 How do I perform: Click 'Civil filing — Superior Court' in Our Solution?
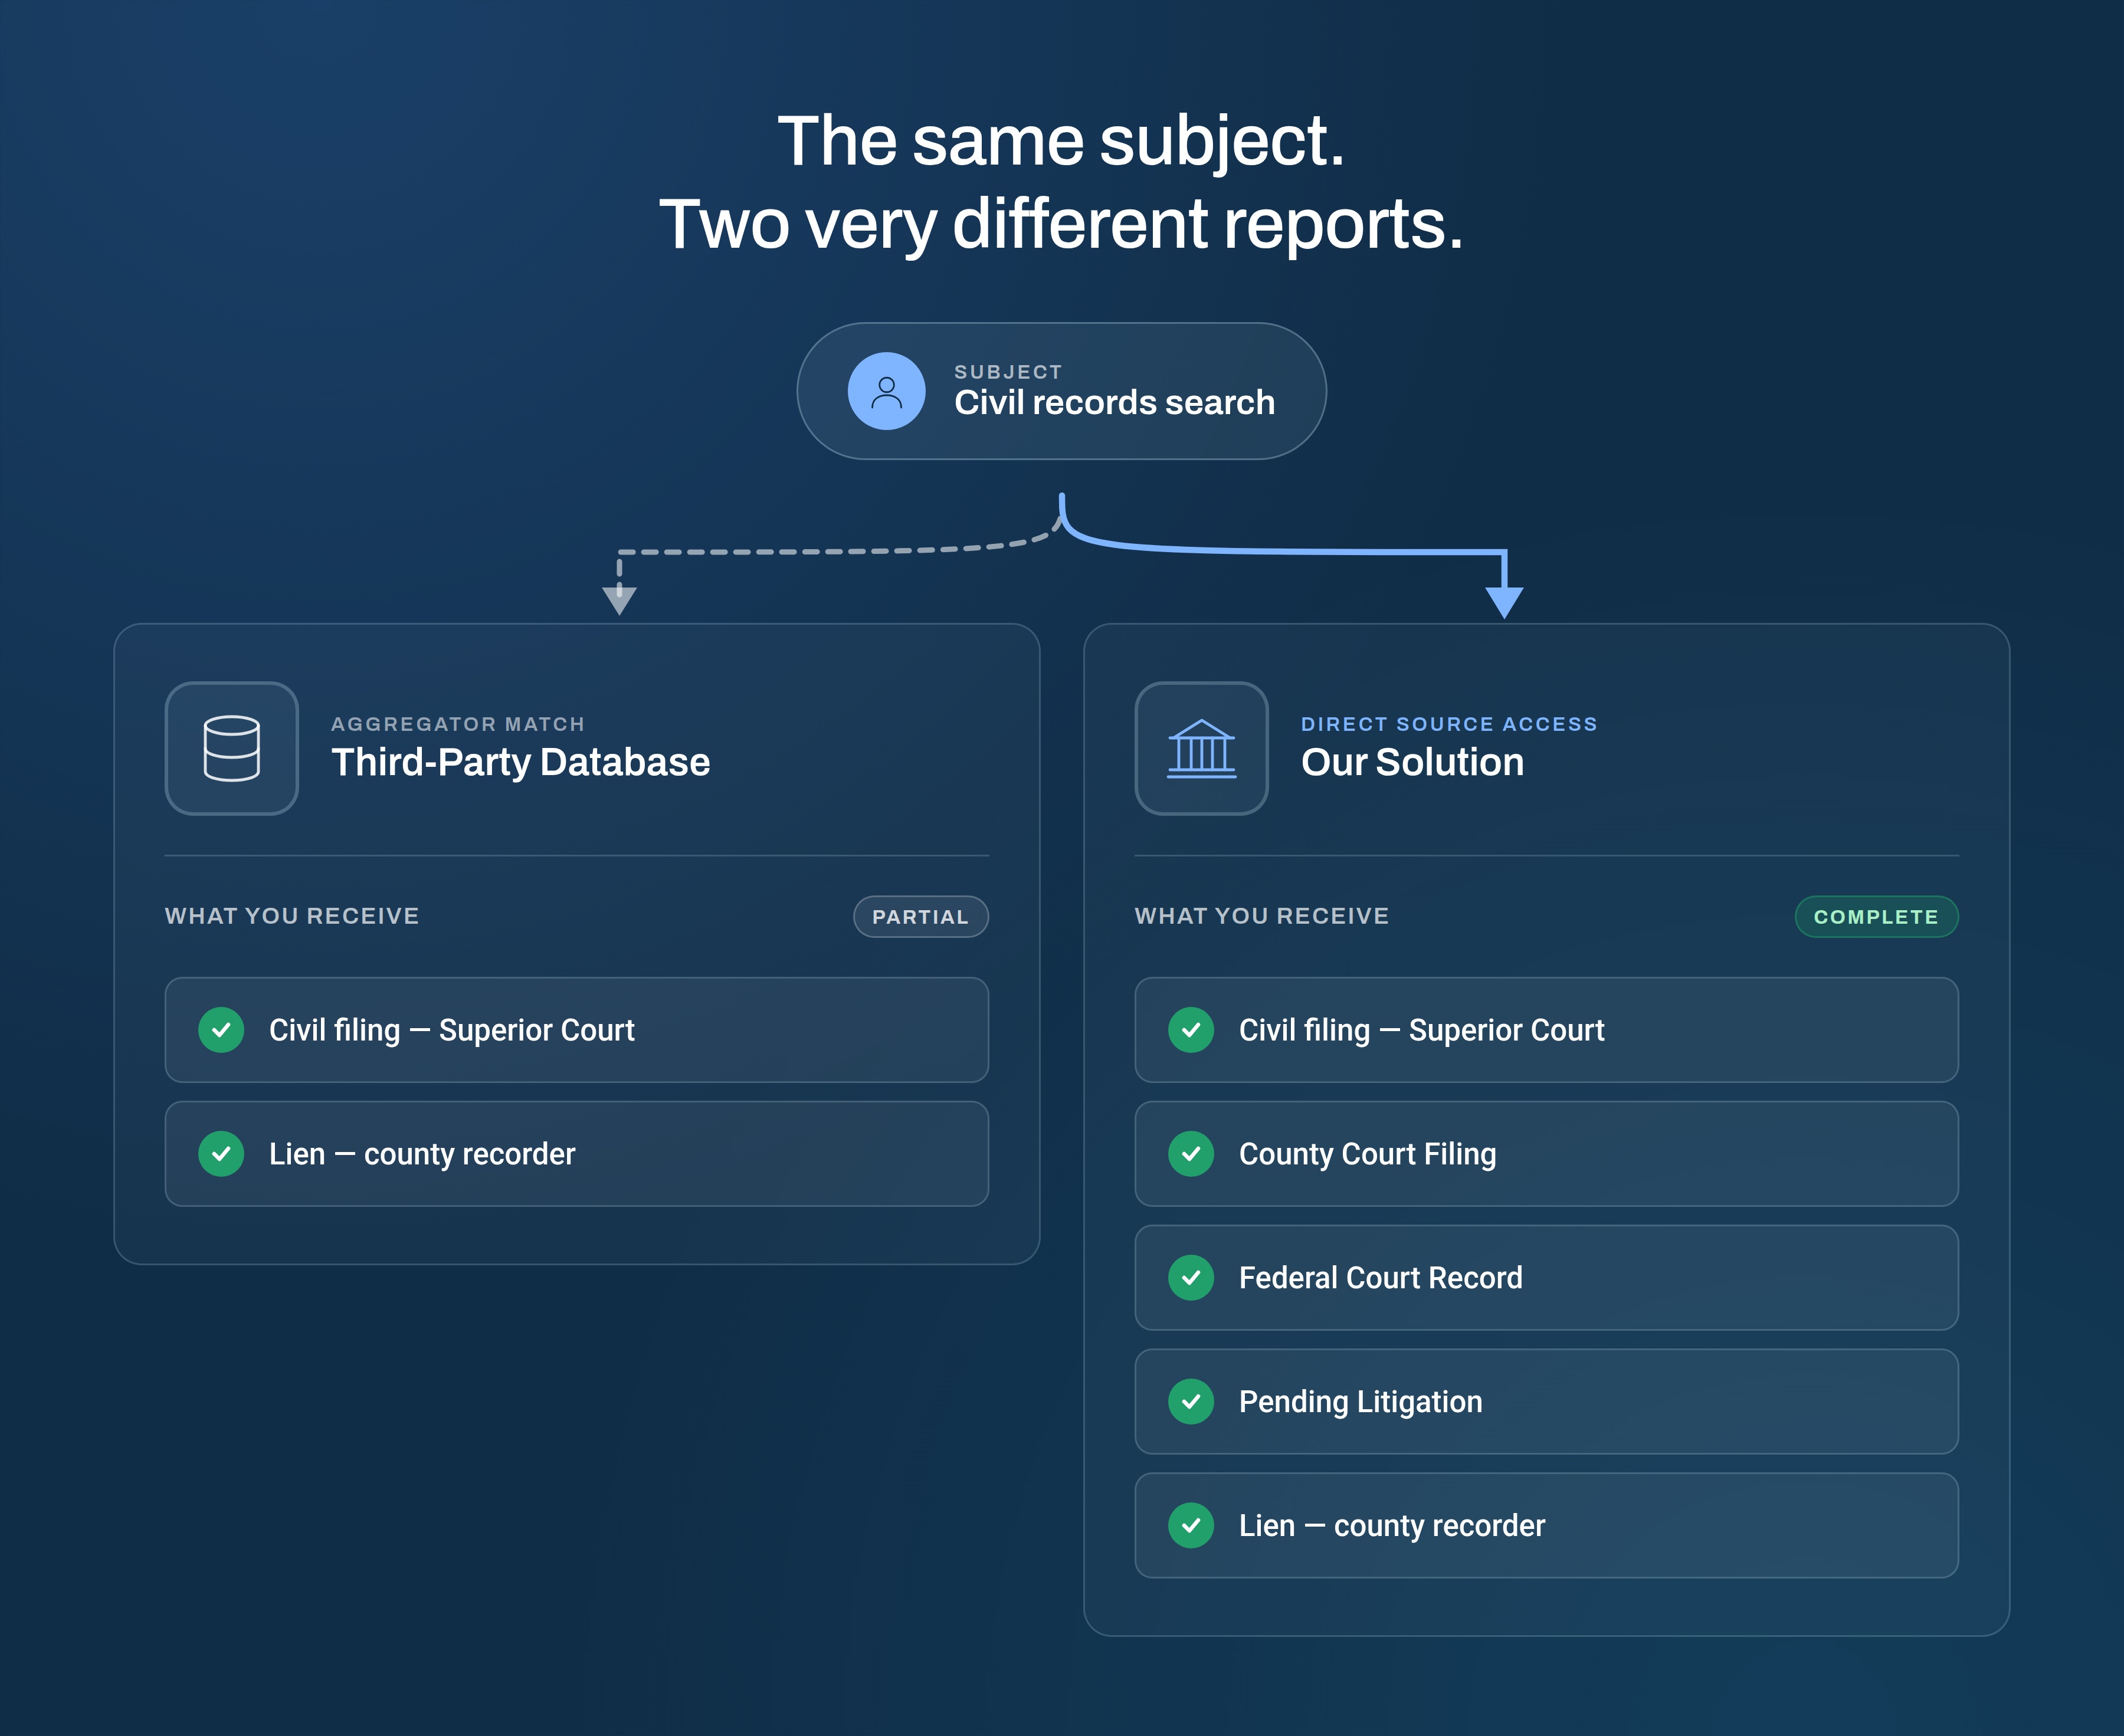[1547, 1030]
